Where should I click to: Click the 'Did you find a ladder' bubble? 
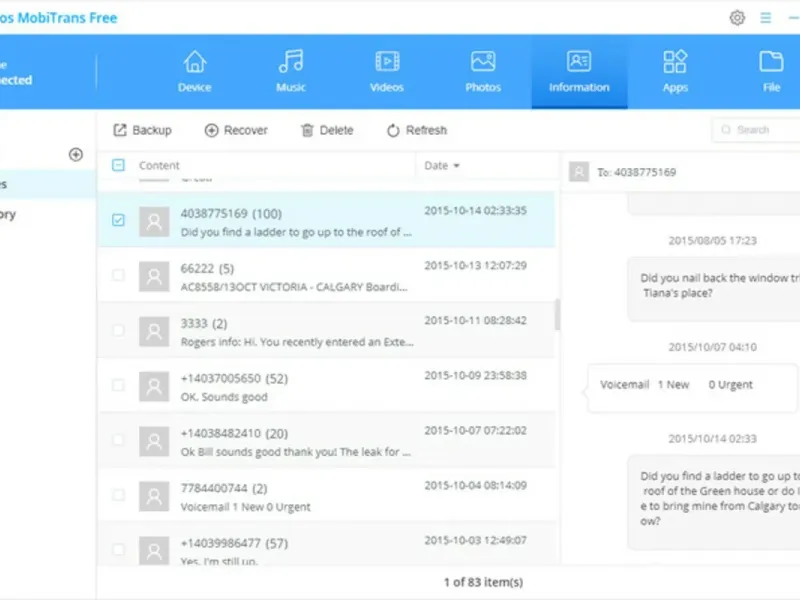[x=713, y=502]
